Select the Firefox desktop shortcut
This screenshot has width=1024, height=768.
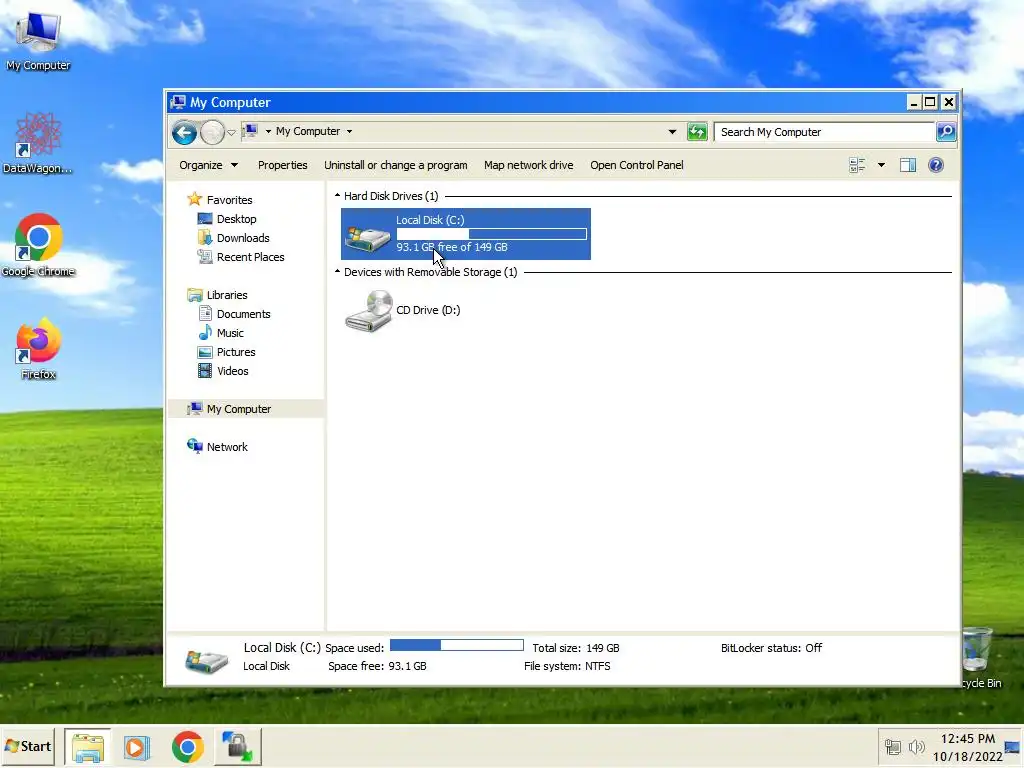click(x=38, y=348)
